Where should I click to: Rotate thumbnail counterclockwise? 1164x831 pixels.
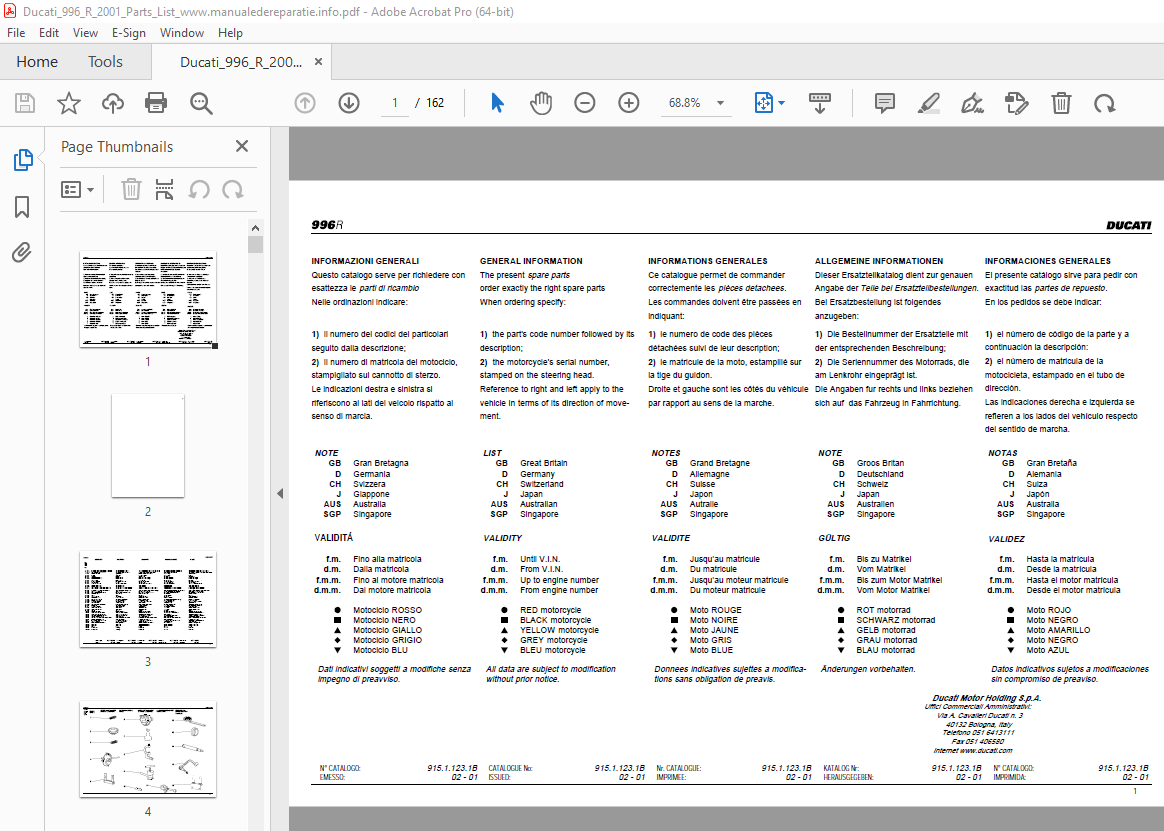(x=198, y=190)
